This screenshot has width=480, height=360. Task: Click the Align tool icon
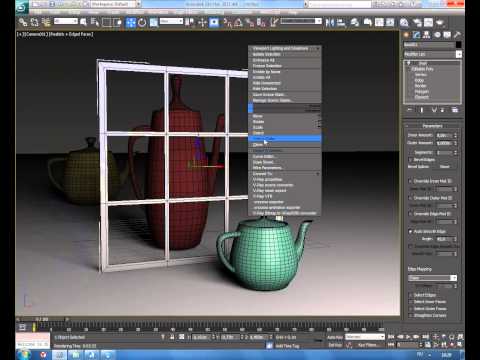341,22
